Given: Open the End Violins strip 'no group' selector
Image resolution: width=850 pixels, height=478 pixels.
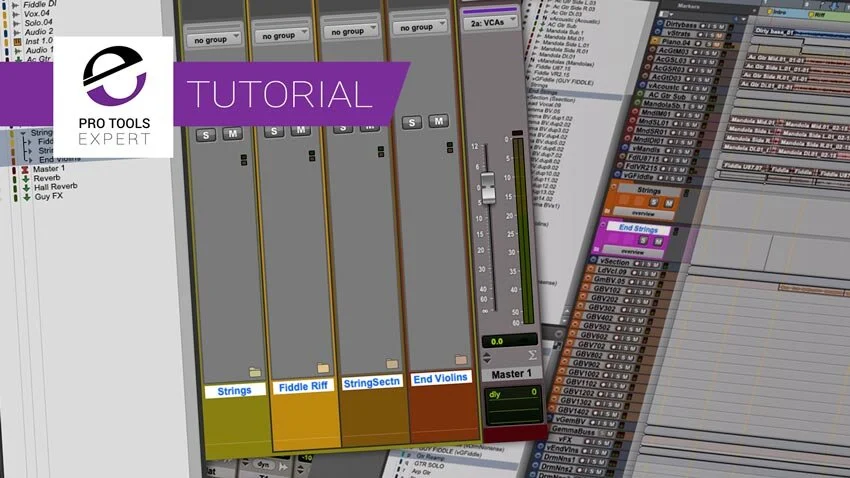Looking at the screenshot, I should pyautogui.click(x=420, y=27).
